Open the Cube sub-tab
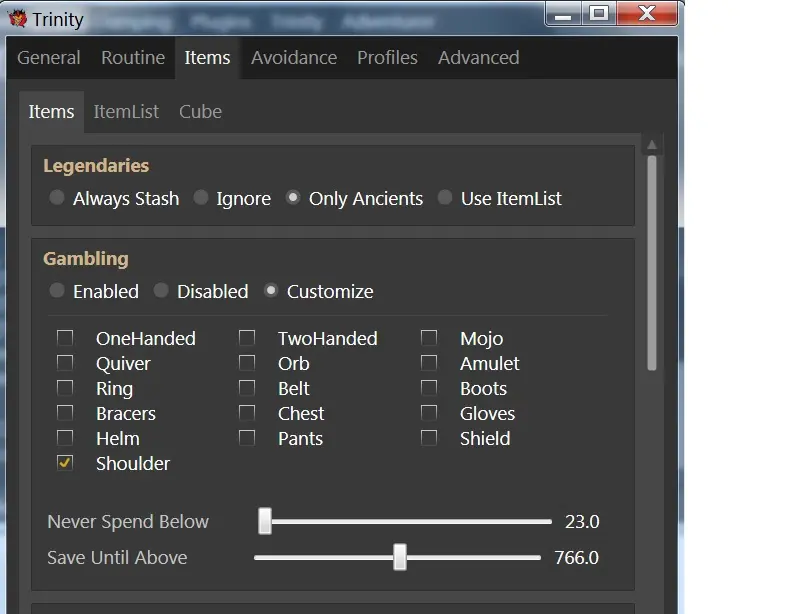 [x=200, y=111]
